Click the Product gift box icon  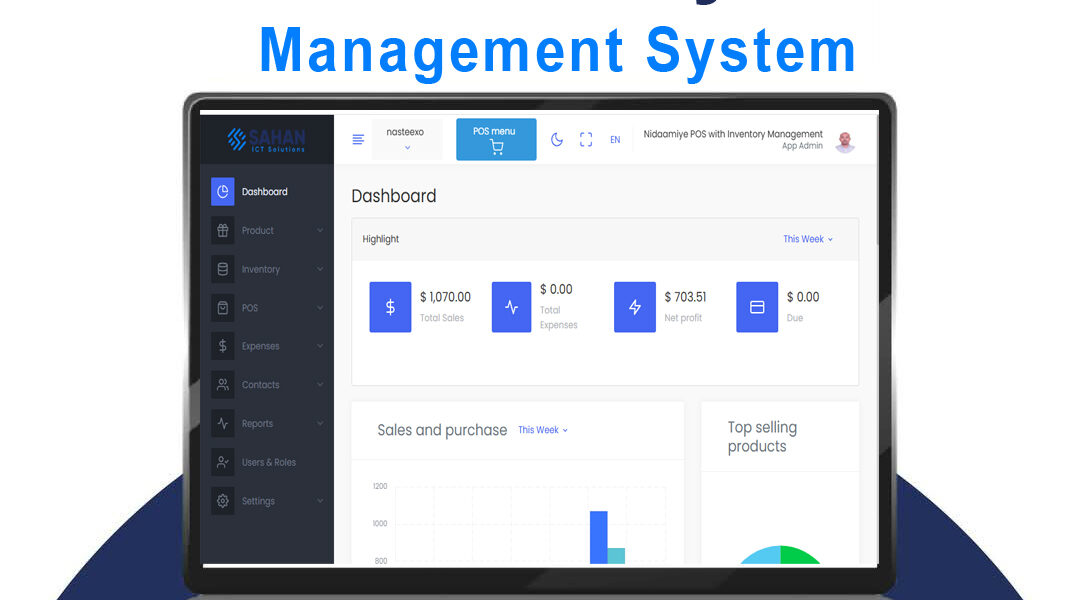point(222,230)
